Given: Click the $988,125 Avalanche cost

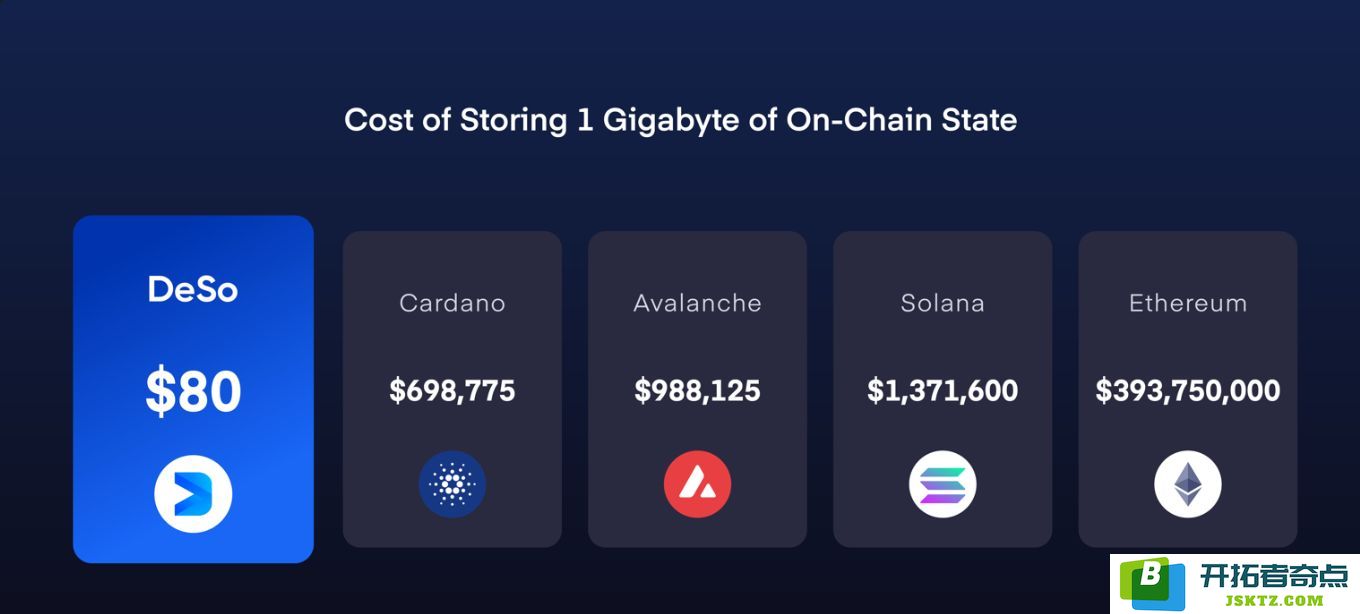Looking at the screenshot, I should coord(697,390).
